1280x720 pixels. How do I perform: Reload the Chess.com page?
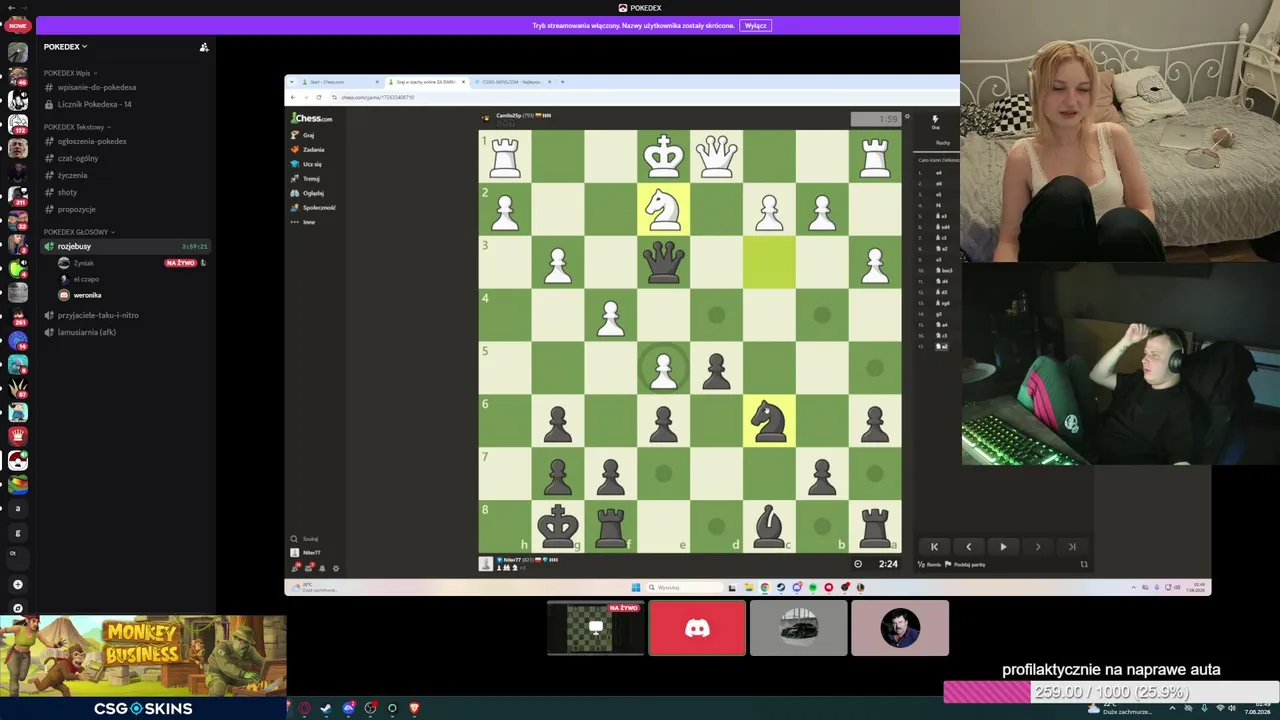click(x=319, y=97)
